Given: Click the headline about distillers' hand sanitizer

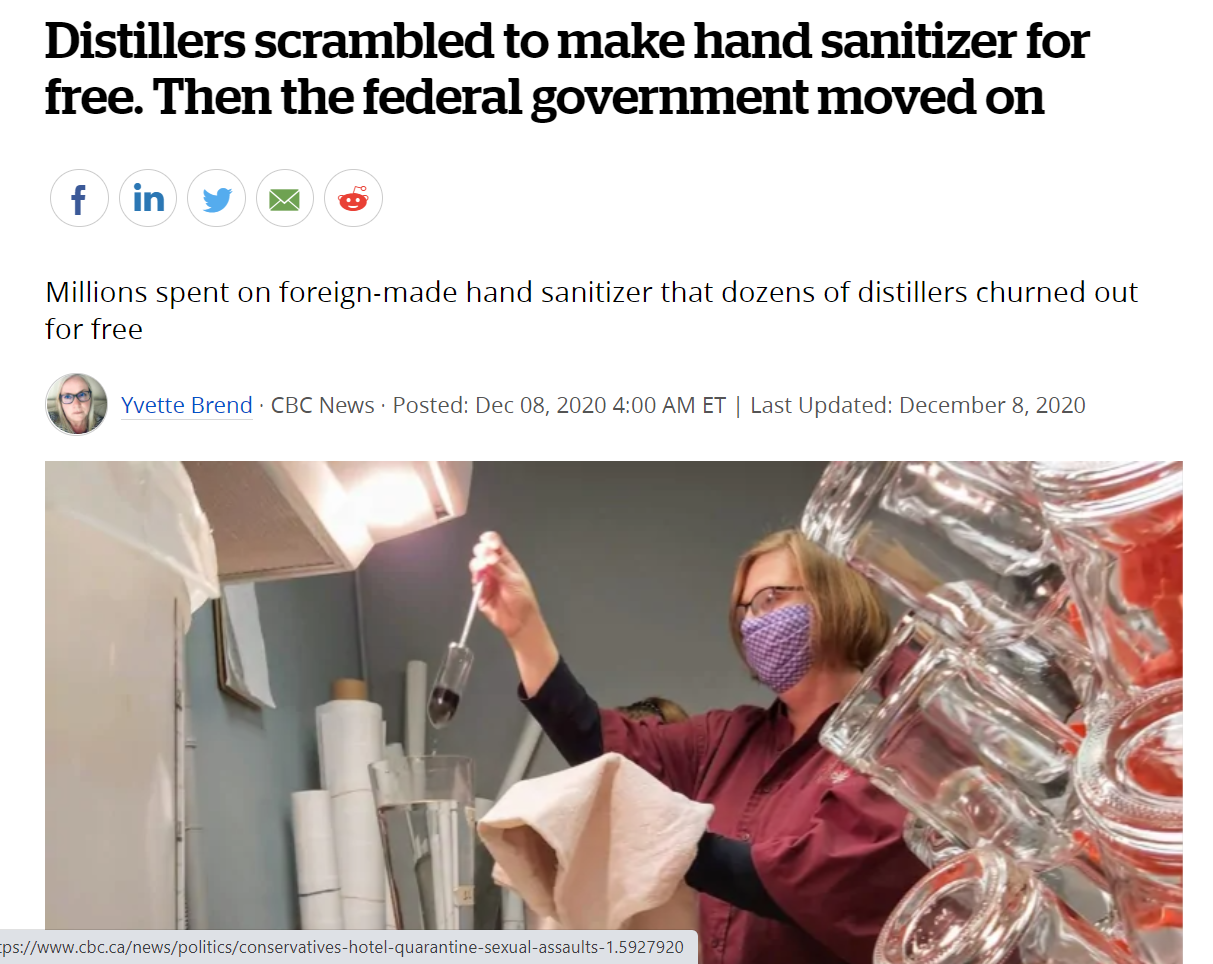Looking at the screenshot, I should coord(567,70).
